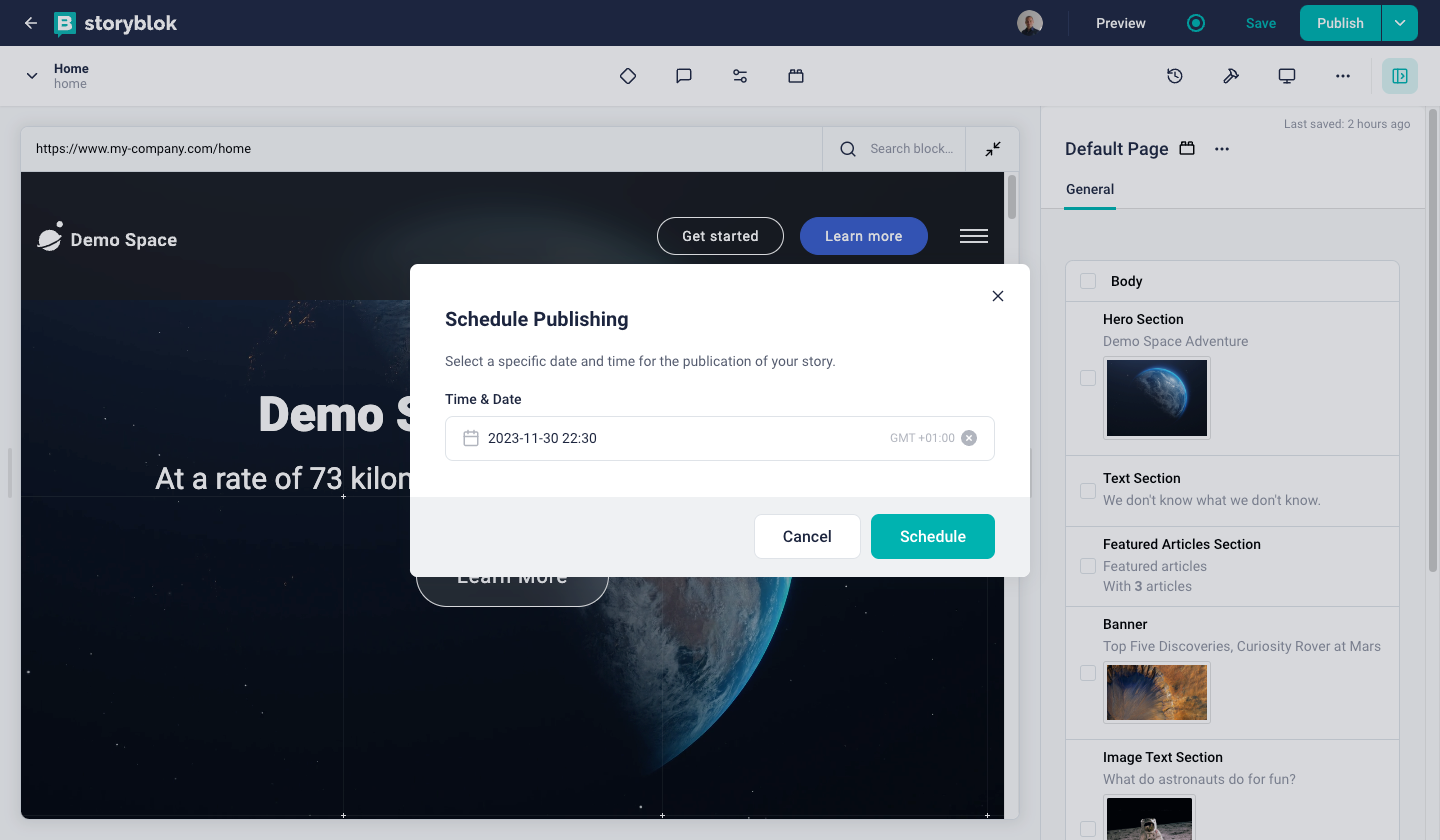
Task: Select the Text Section block title
Action: click(x=1142, y=478)
